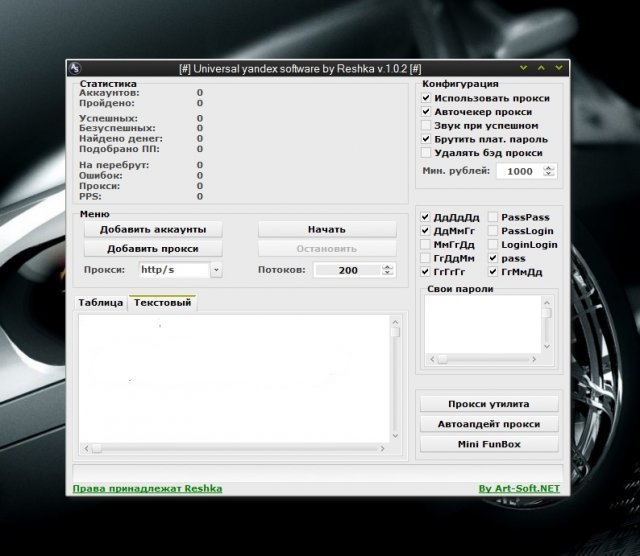Click the Найдено денег: statistics label

[121, 138]
